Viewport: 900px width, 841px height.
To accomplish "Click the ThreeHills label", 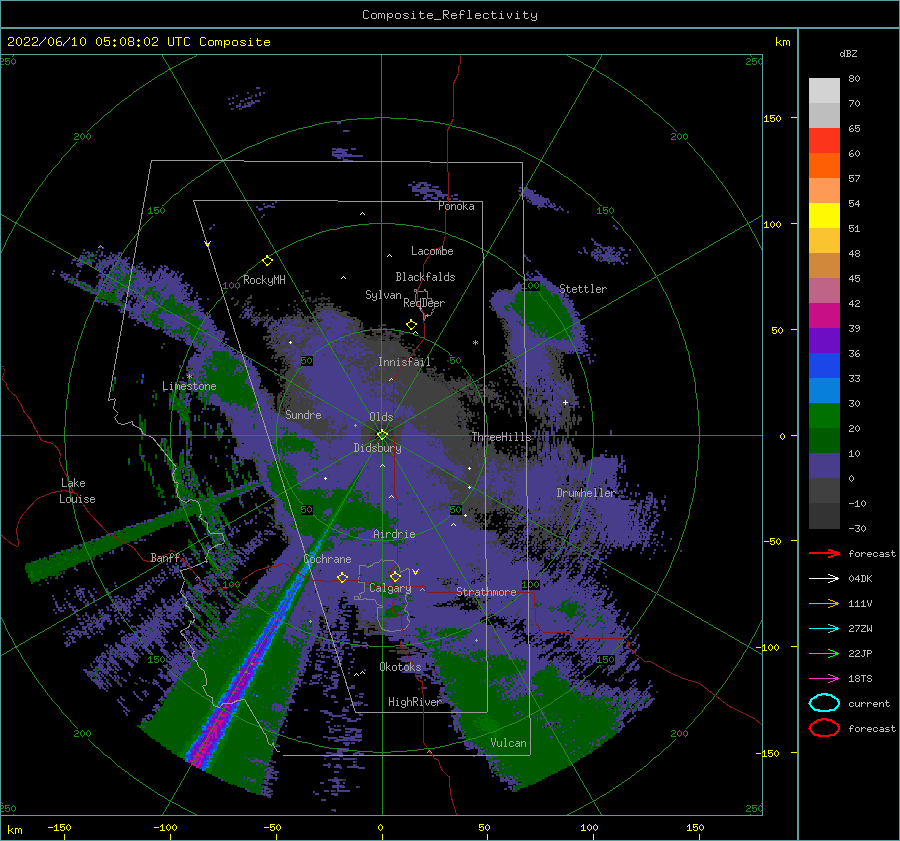I will click(502, 437).
